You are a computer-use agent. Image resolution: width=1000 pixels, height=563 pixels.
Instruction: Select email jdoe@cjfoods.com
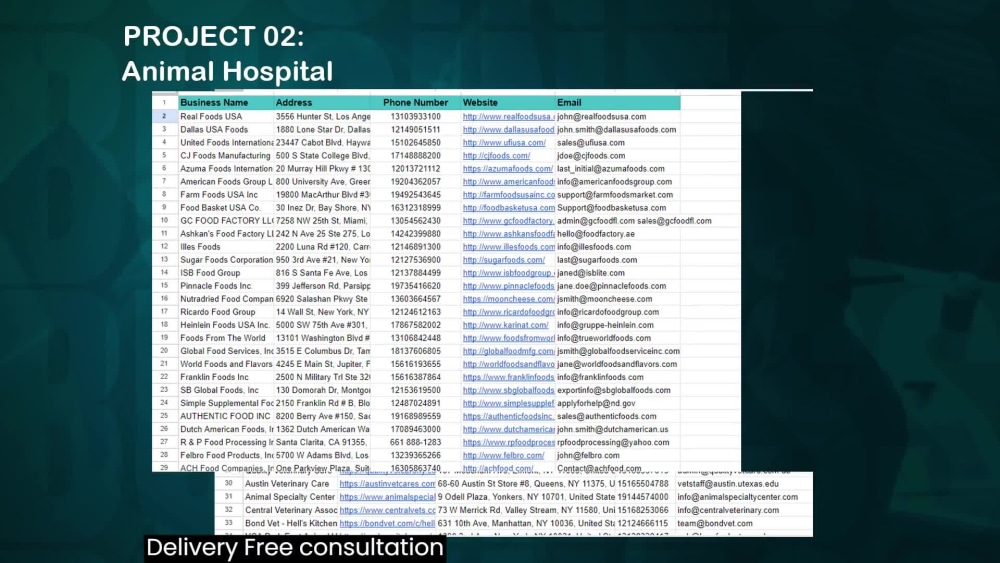pyautogui.click(x=591, y=156)
